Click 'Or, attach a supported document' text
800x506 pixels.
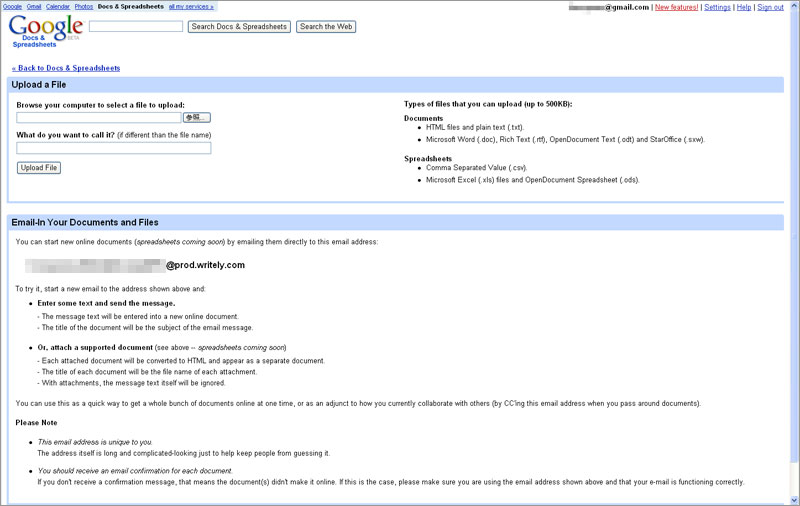[95, 348]
